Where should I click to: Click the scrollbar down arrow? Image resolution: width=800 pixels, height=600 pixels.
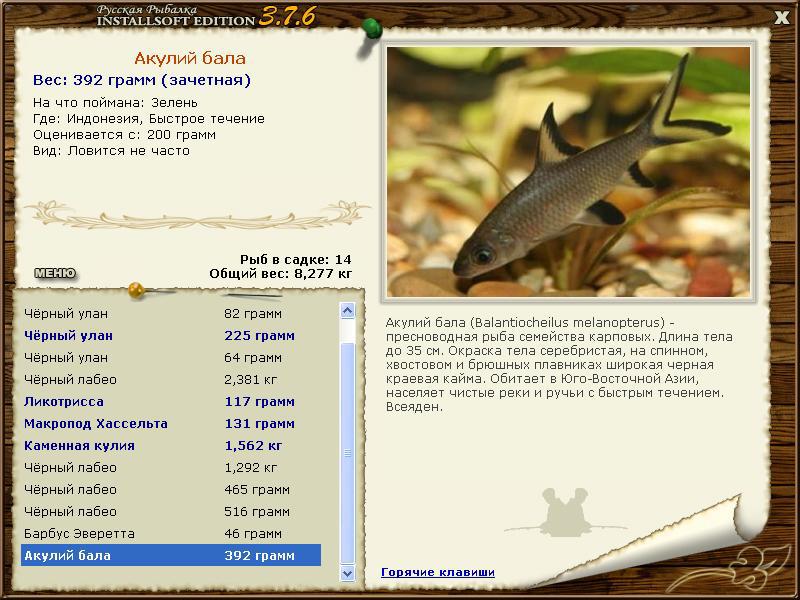tap(347, 573)
